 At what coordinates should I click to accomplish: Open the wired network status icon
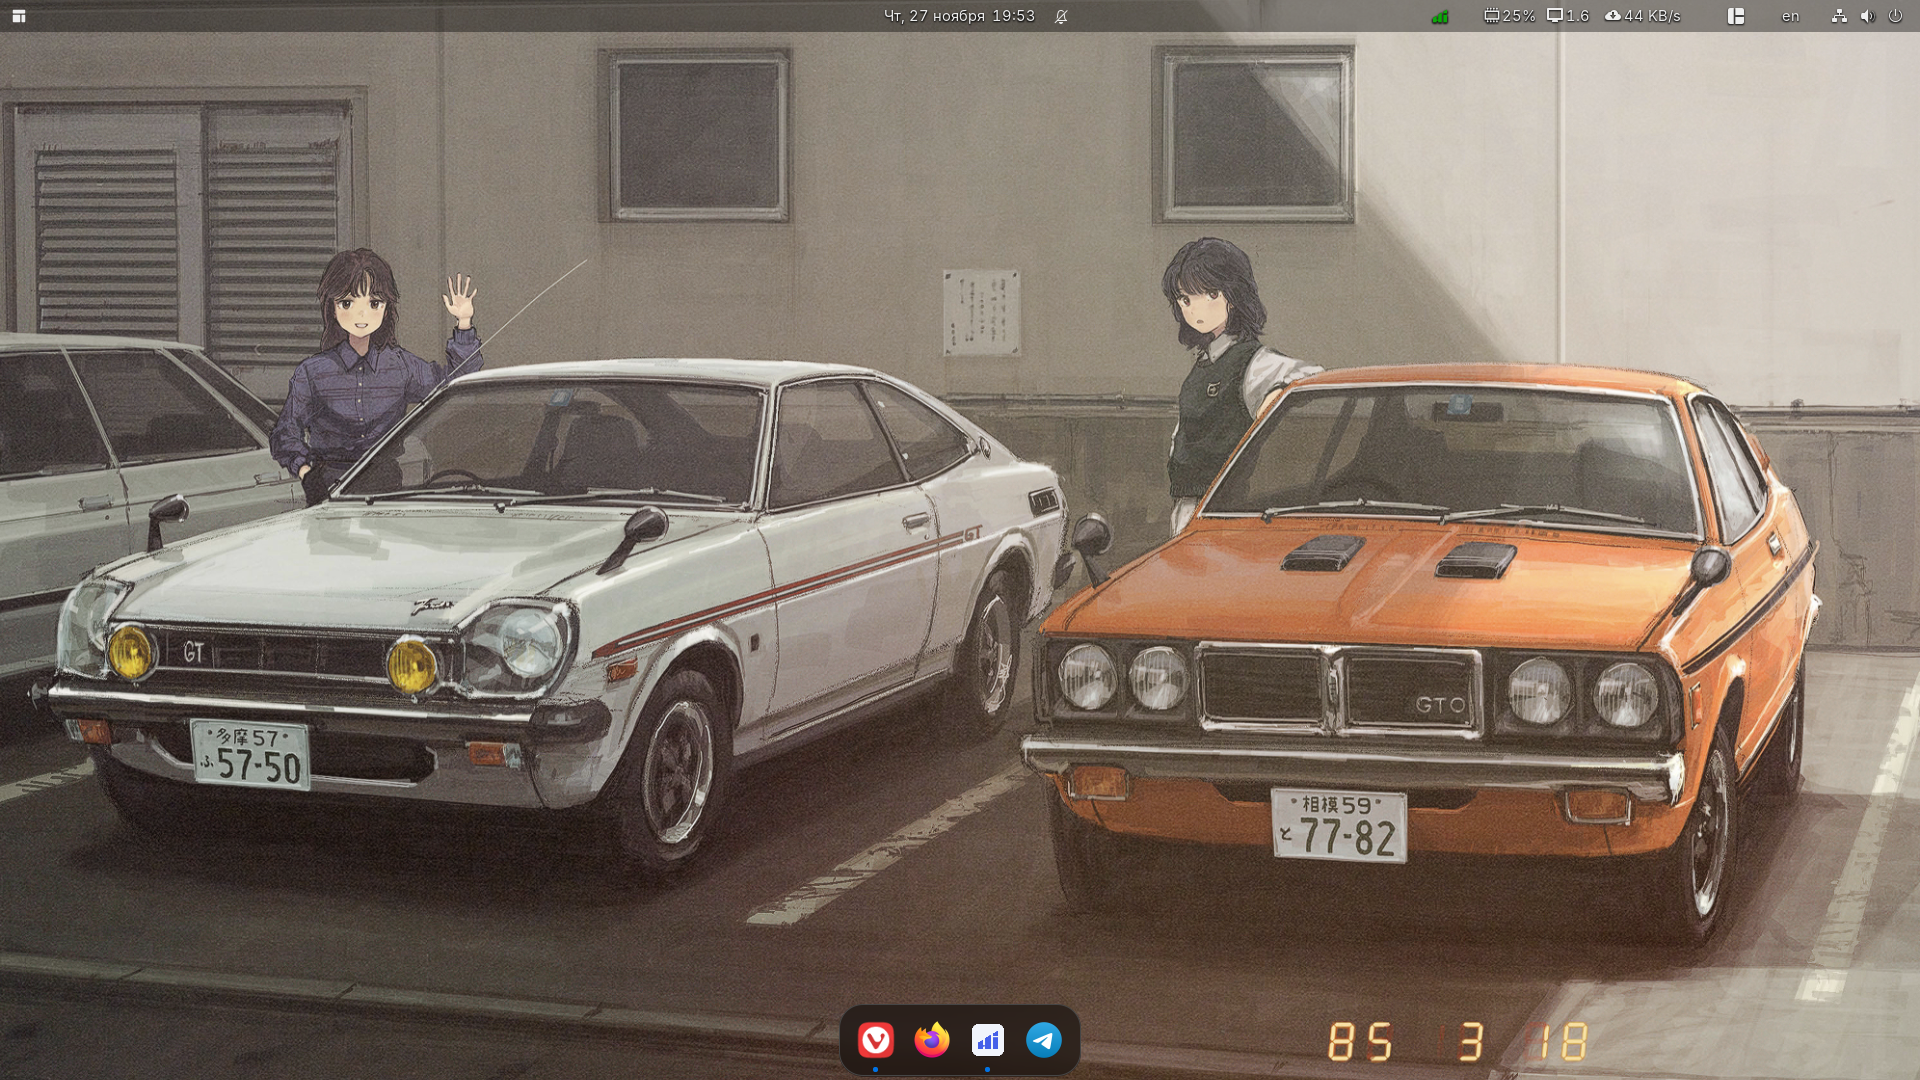[1839, 16]
